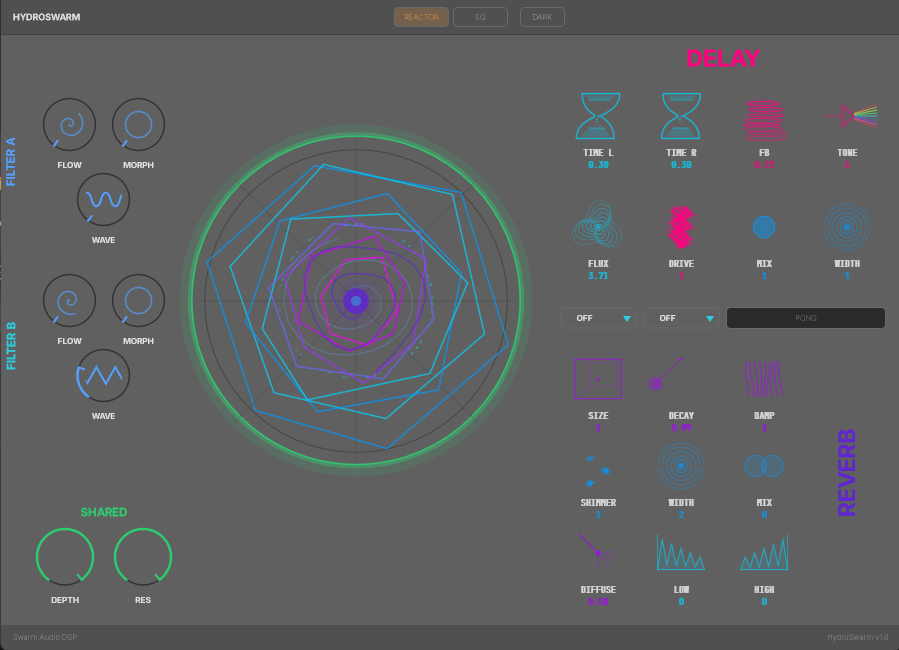Click the pink DELAY heading
The image size is (899, 650).
point(722,58)
